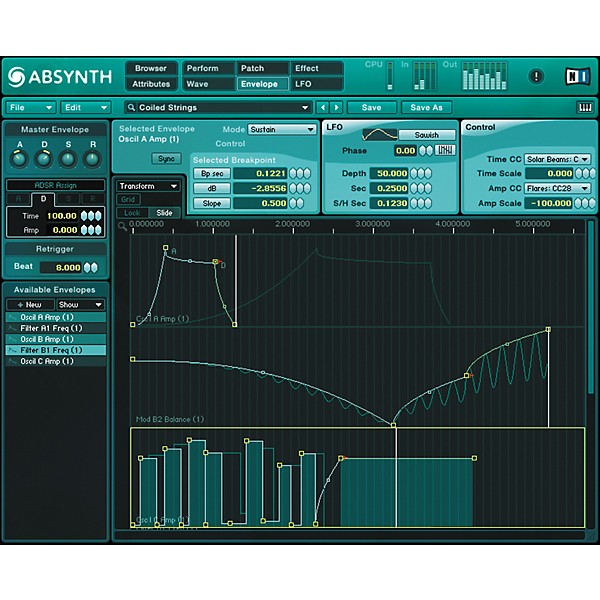Click the Amp Scale steppers
This screenshot has height=600, width=600.
click(585, 203)
